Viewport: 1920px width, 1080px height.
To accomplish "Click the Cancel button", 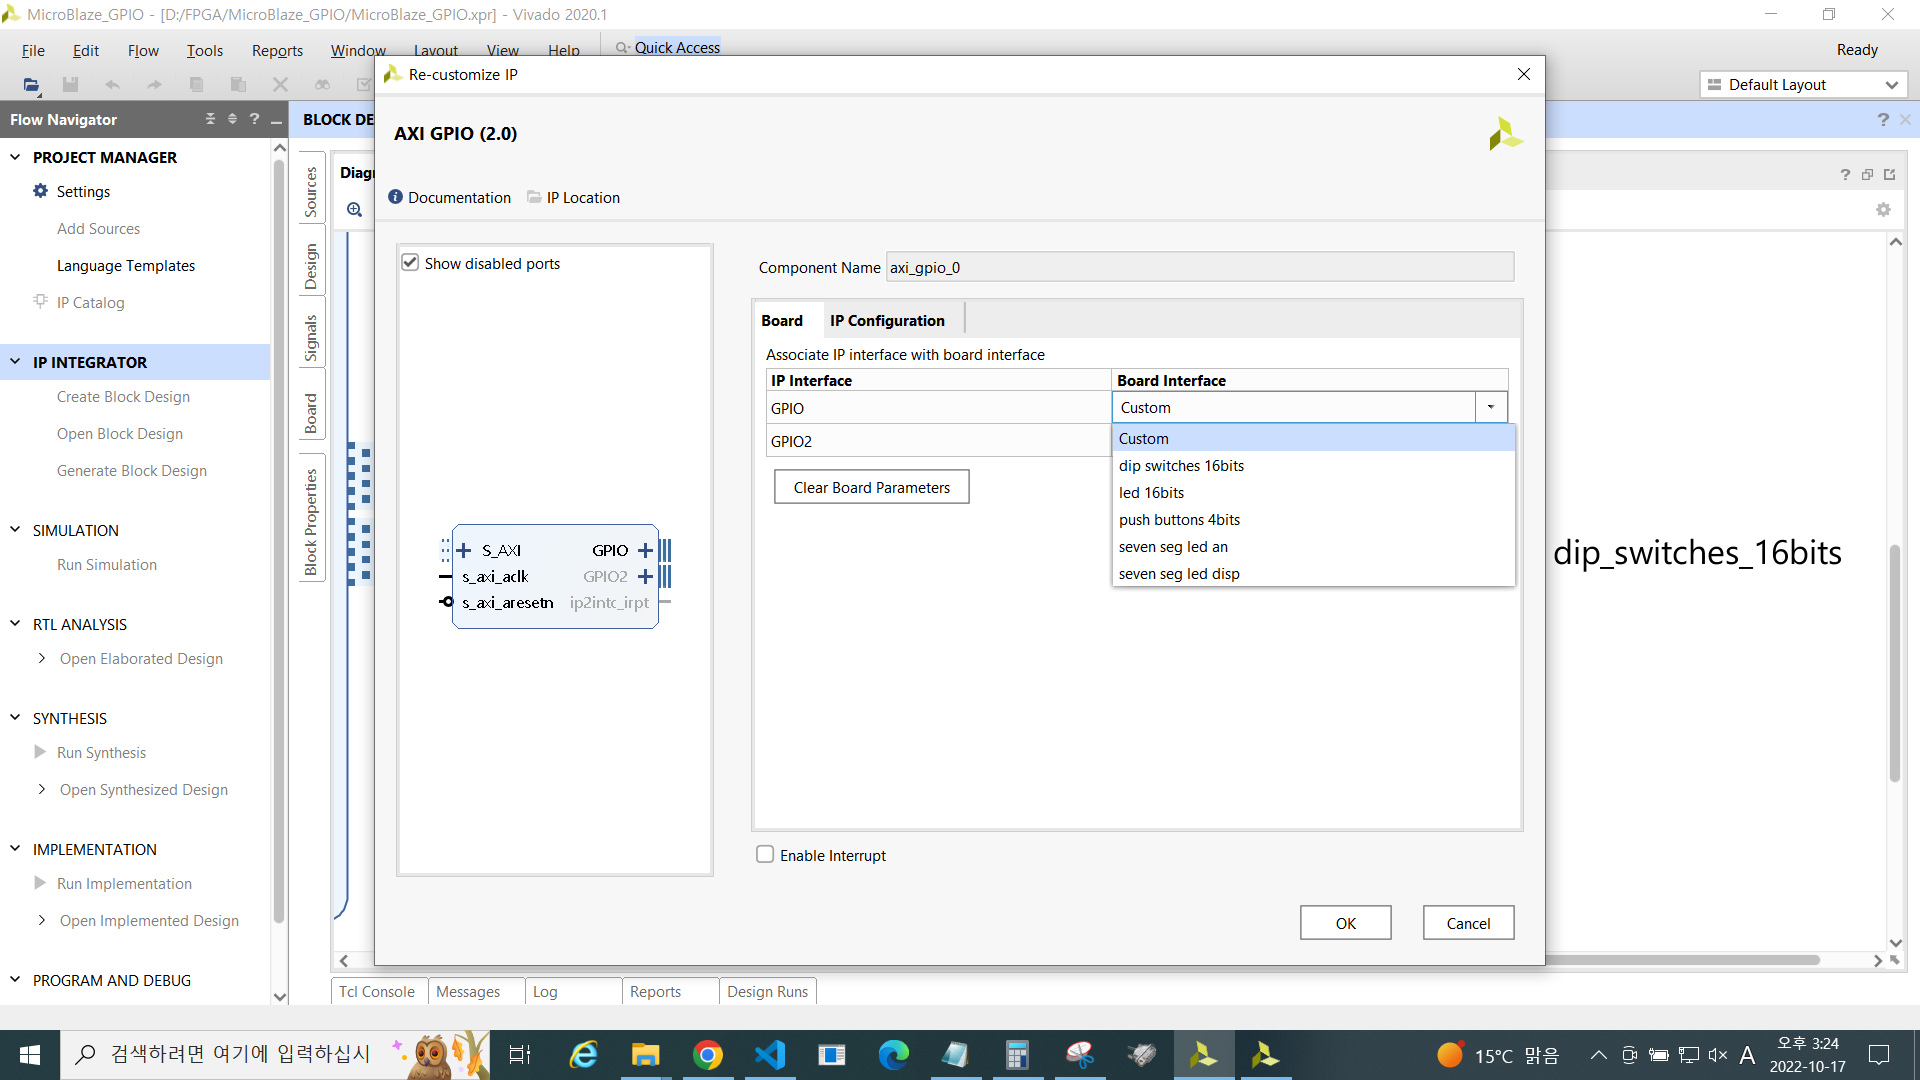I will (1468, 923).
